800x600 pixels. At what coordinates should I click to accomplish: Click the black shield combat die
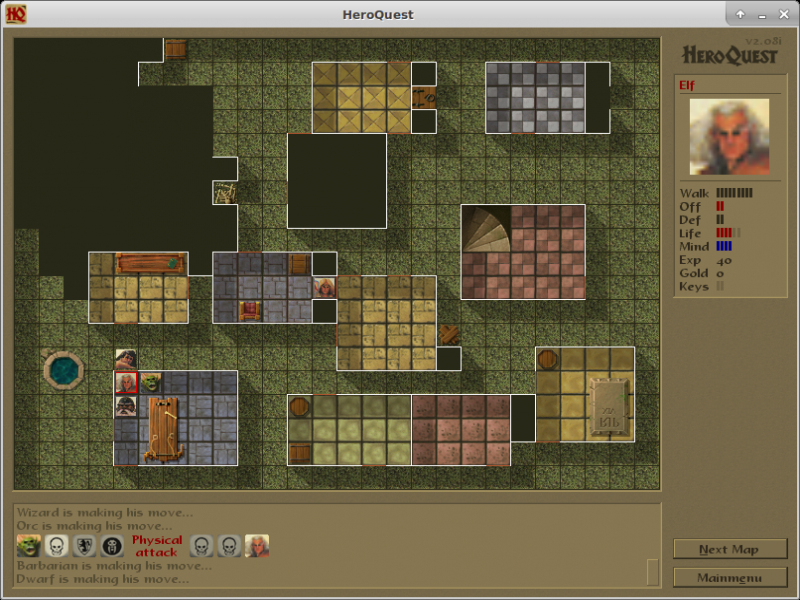(x=112, y=546)
